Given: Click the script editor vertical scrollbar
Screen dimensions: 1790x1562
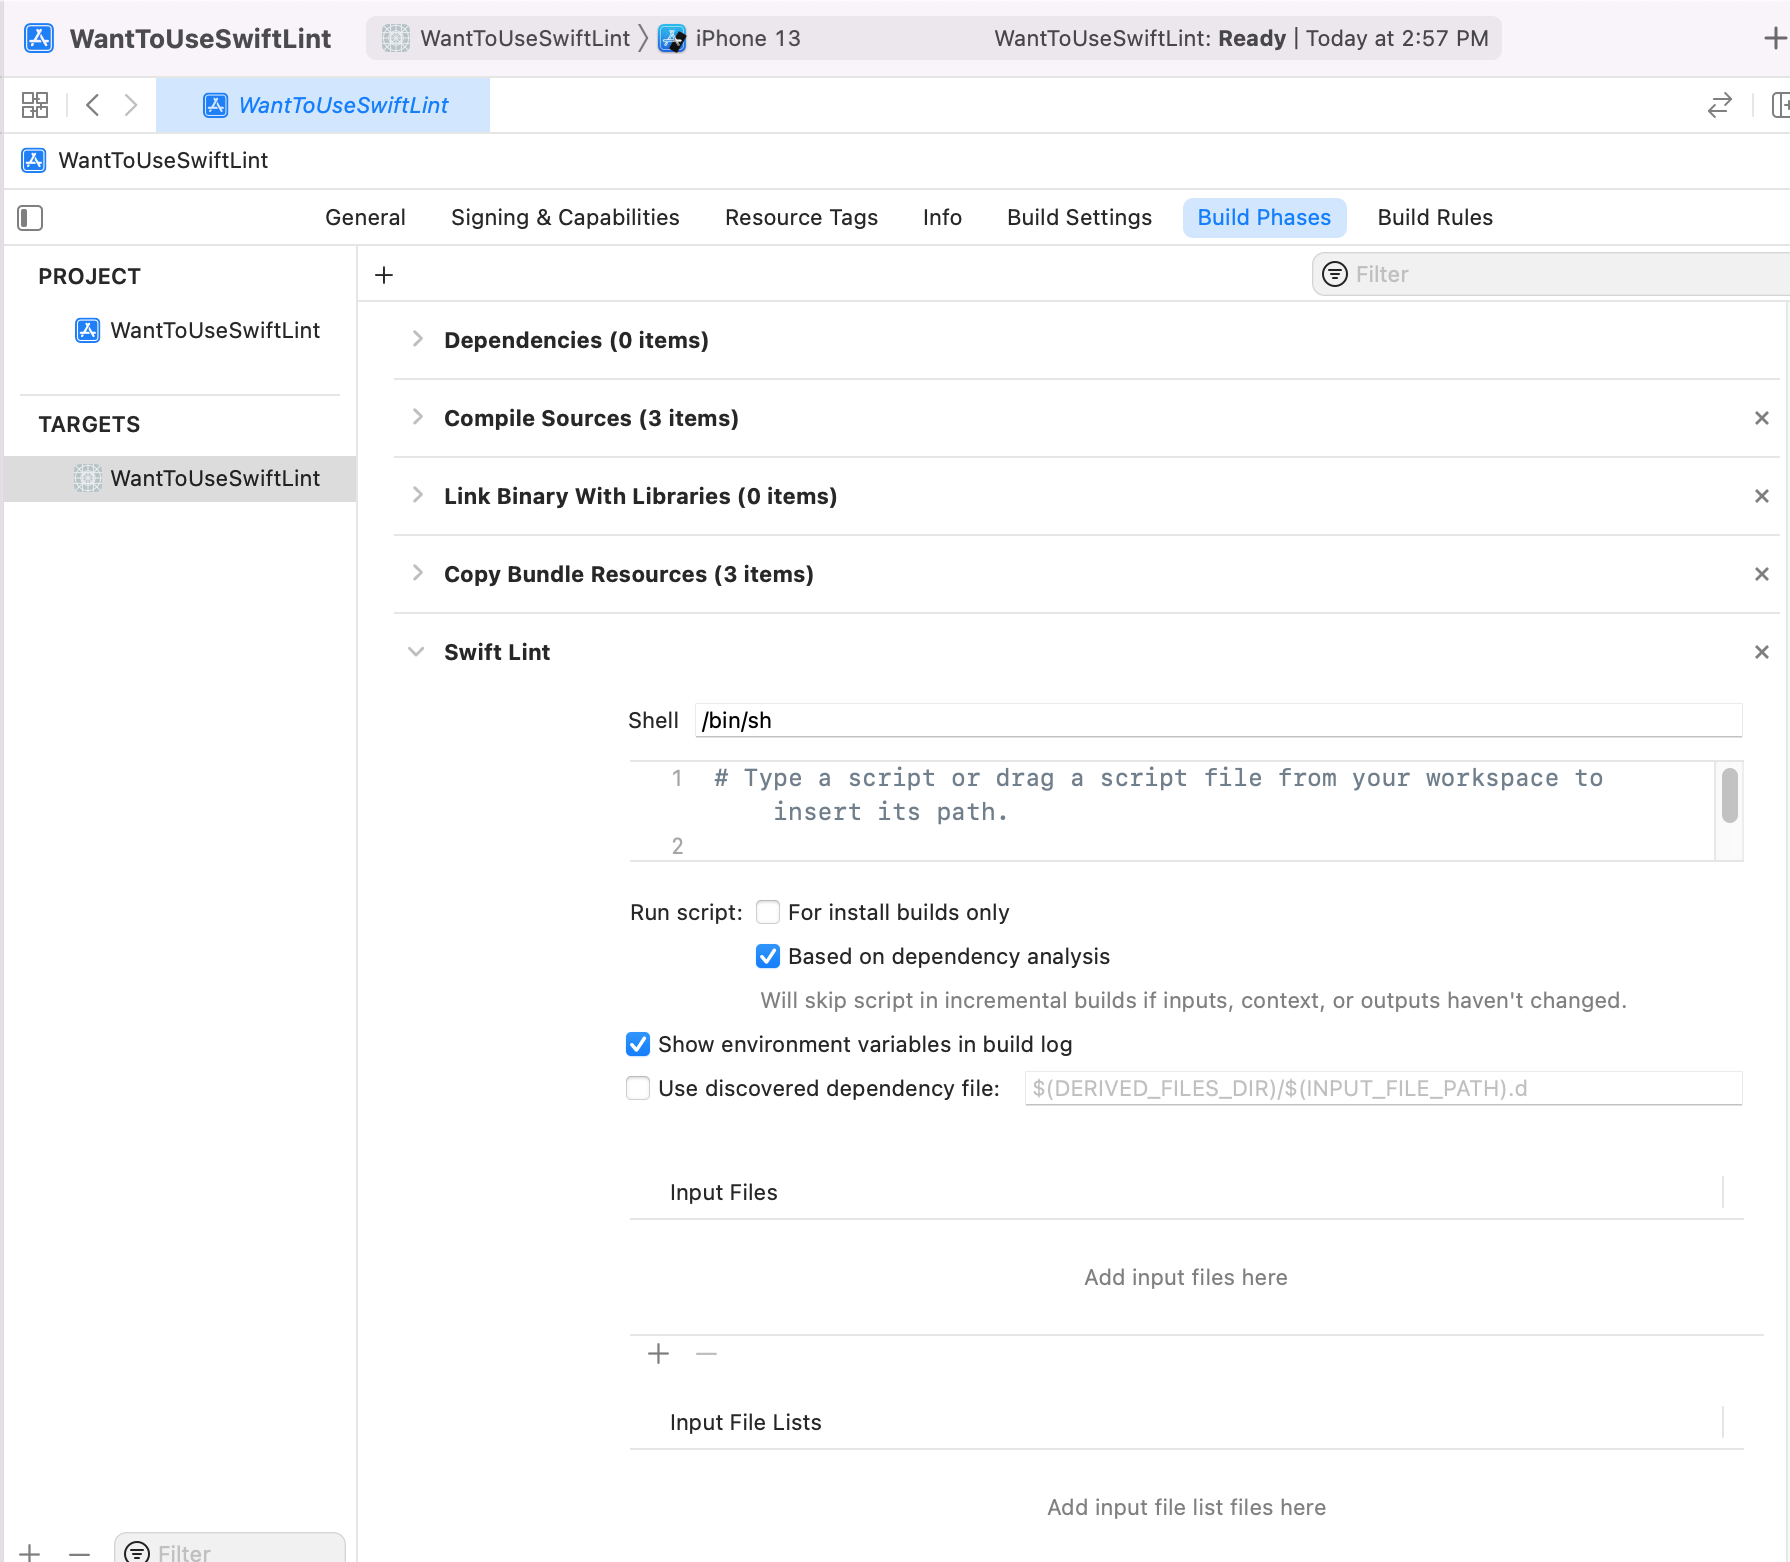Looking at the screenshot, I should 1730,794.
